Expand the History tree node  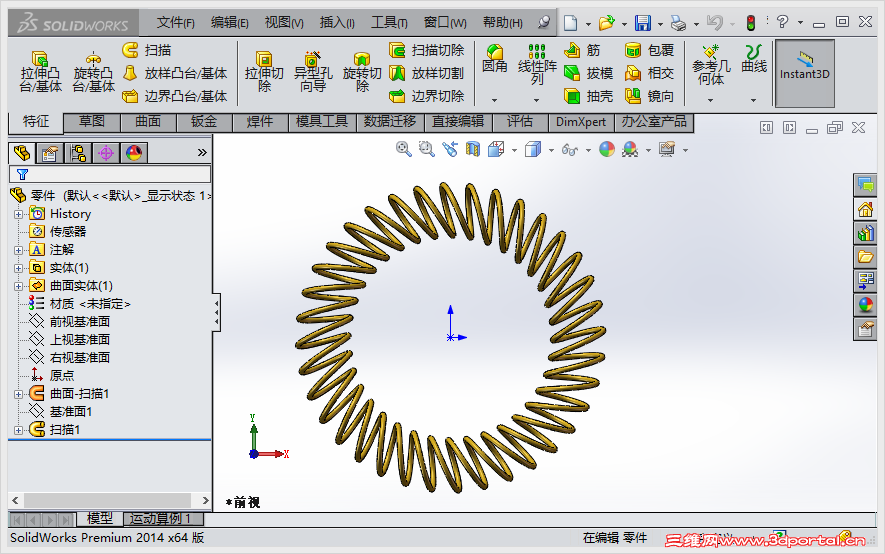tap(18, 214)
